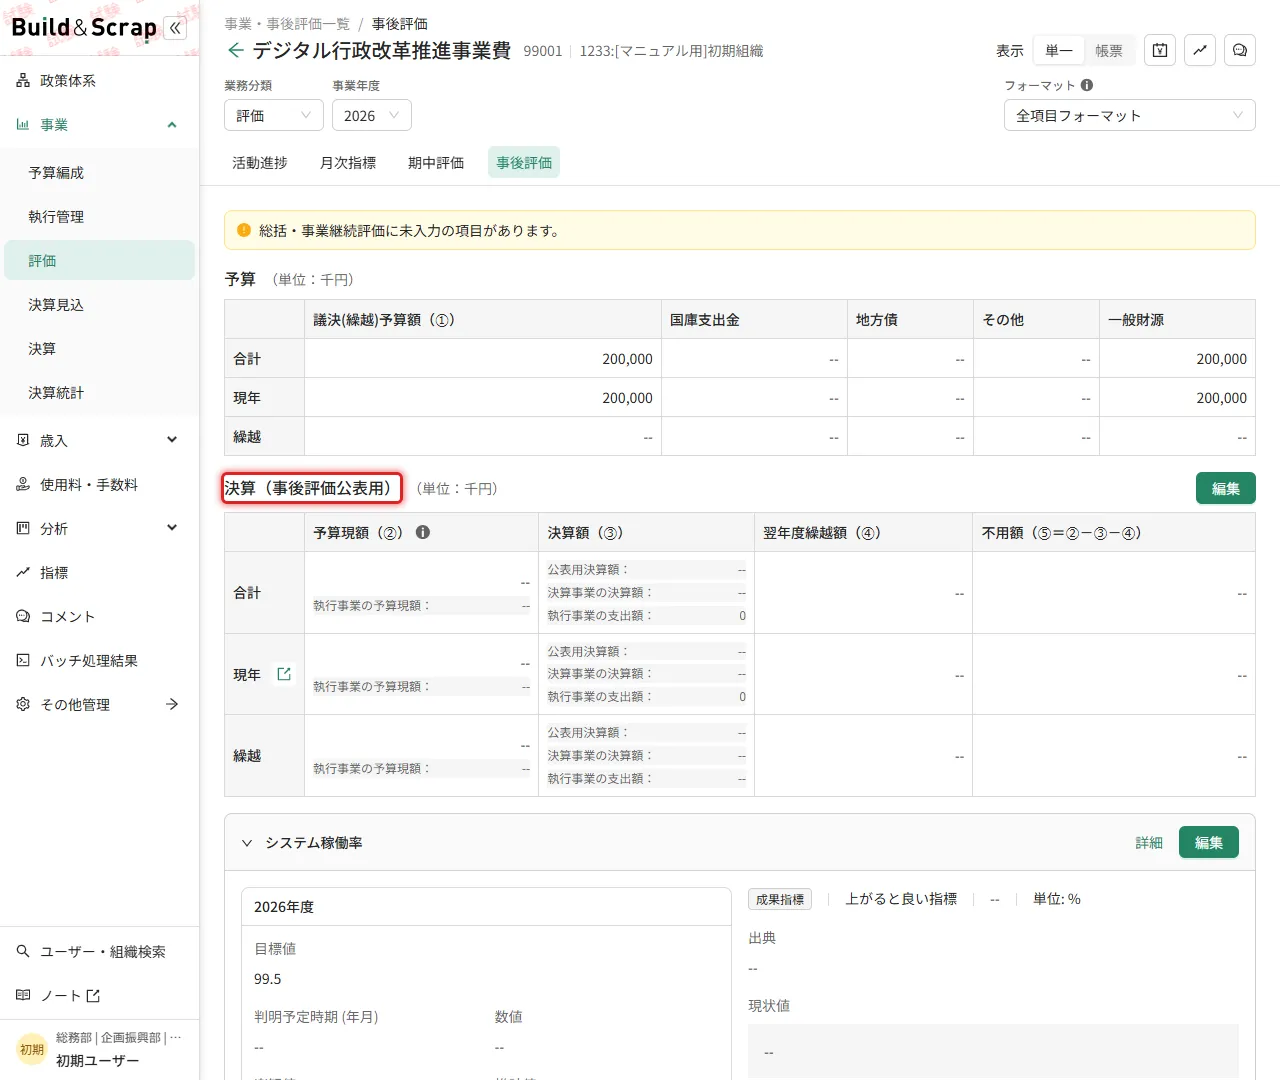Select 帳票 display mode
This screenshot has width=1280, height=1080.
tap(1109, 50)
